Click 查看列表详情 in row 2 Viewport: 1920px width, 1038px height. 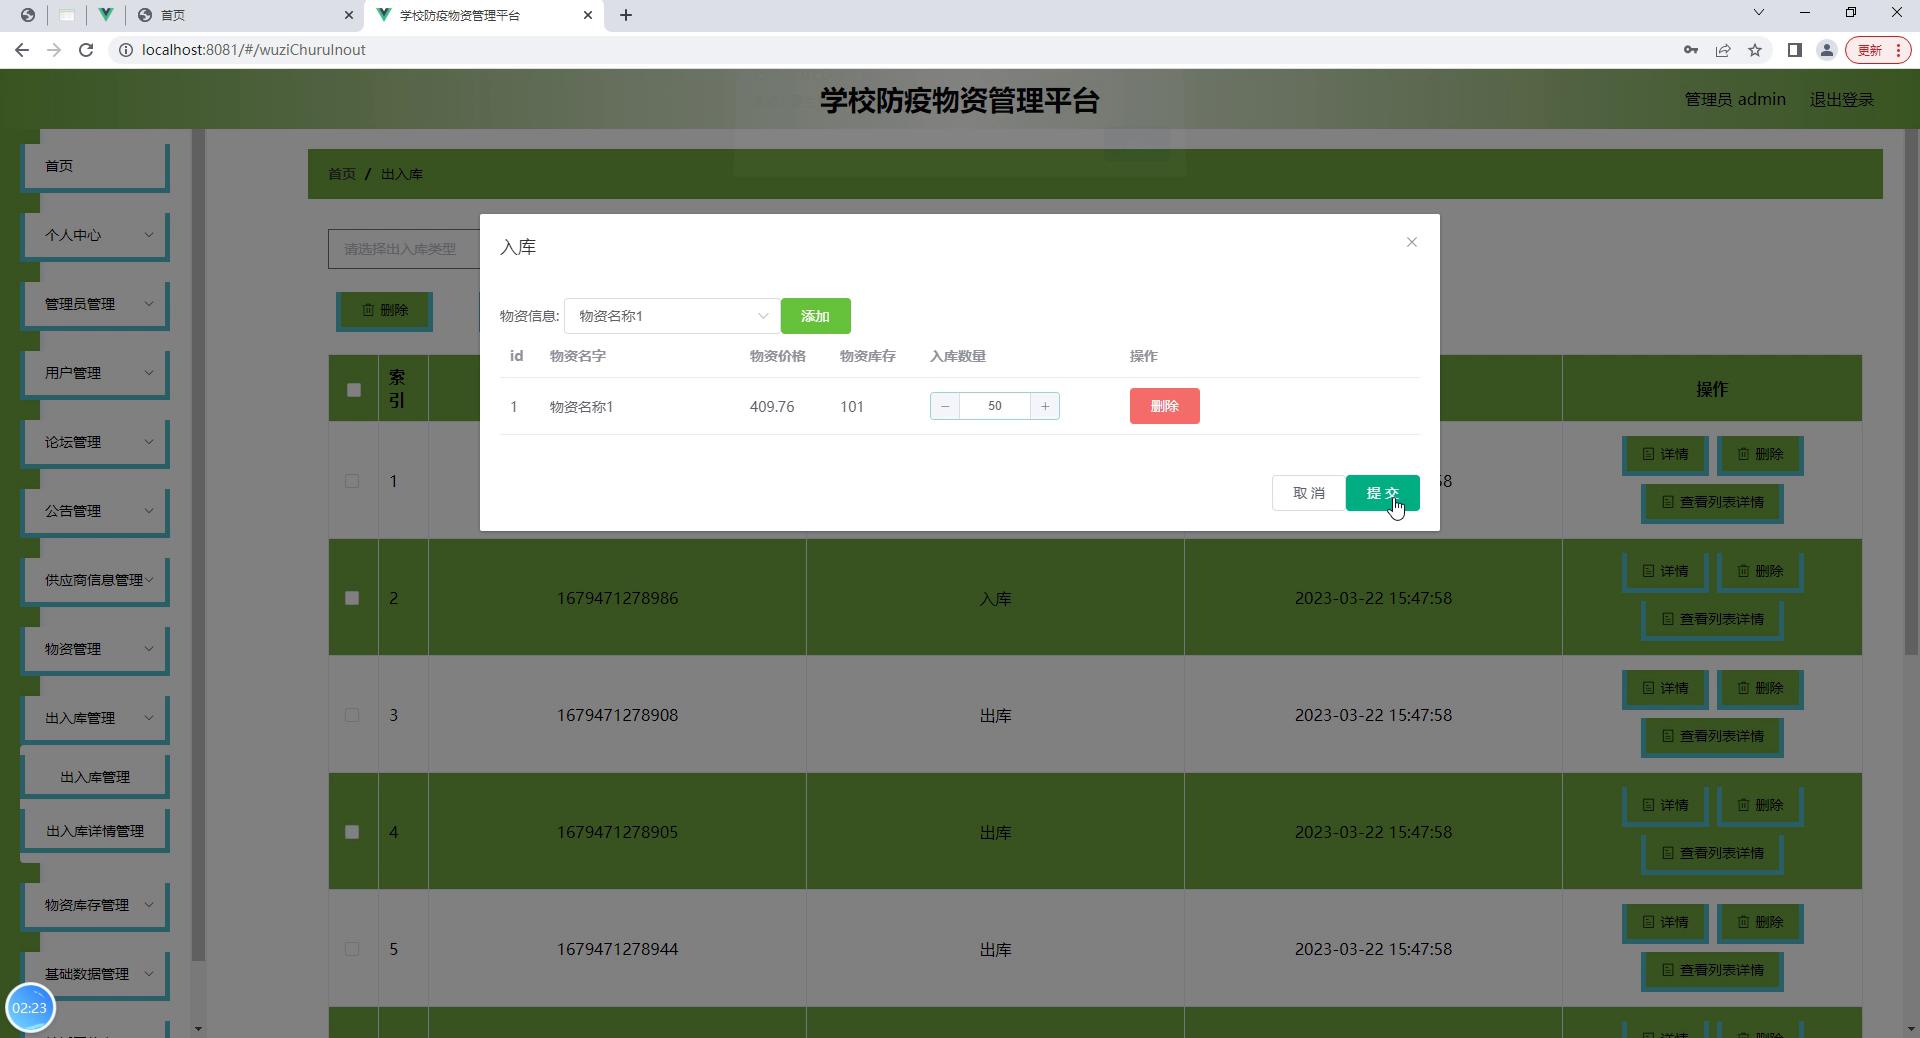tap(1712, 619)
